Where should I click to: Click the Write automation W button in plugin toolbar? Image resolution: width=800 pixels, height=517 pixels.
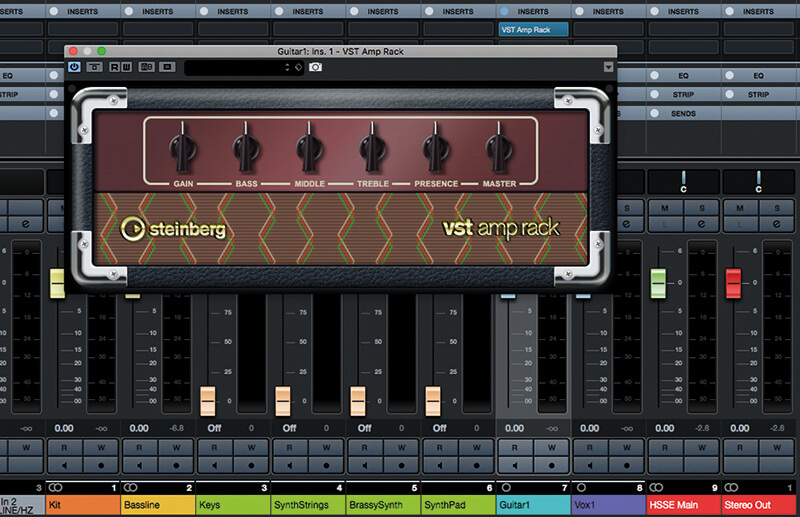(x=126, y=67)
